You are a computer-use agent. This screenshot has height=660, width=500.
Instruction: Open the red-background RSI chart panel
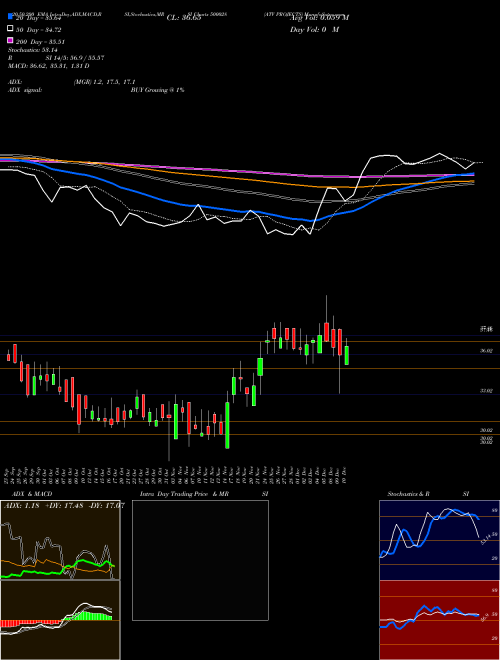click(439, 620)
